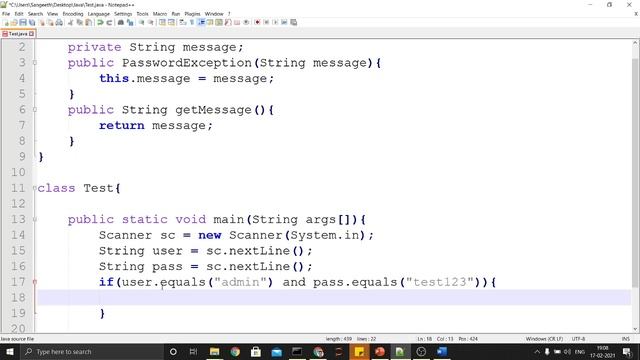Image resolution: width=640 pixels, height=360 pixels.
Task: Open the Plugins menu
Action: tap(192, 14)
